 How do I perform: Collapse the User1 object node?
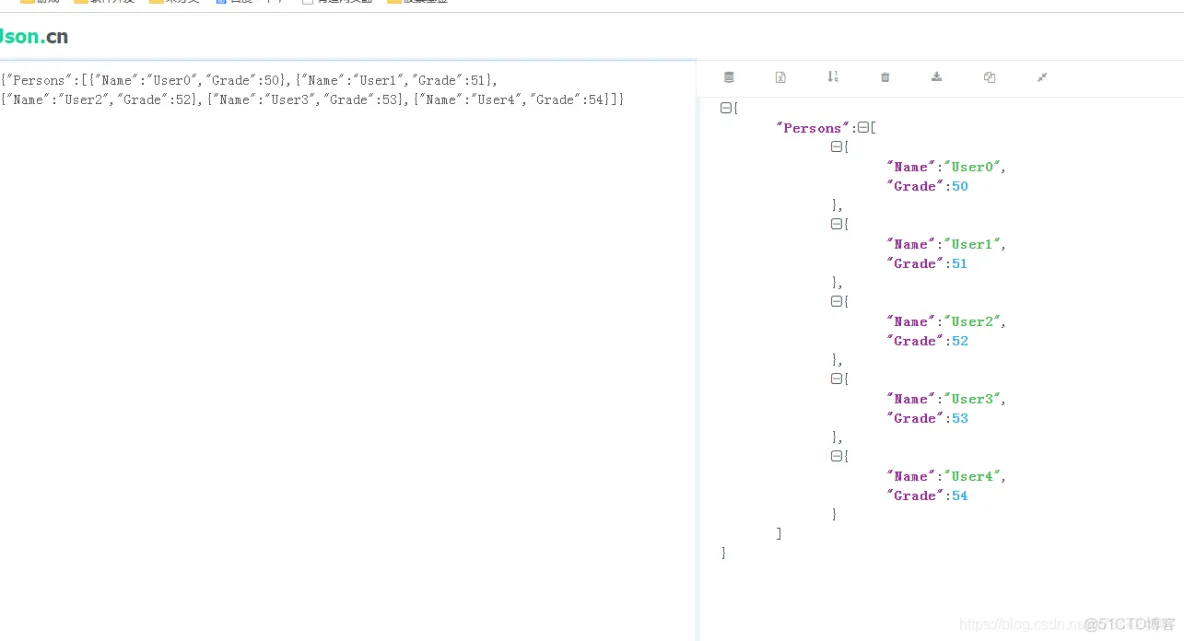[836, 223]
